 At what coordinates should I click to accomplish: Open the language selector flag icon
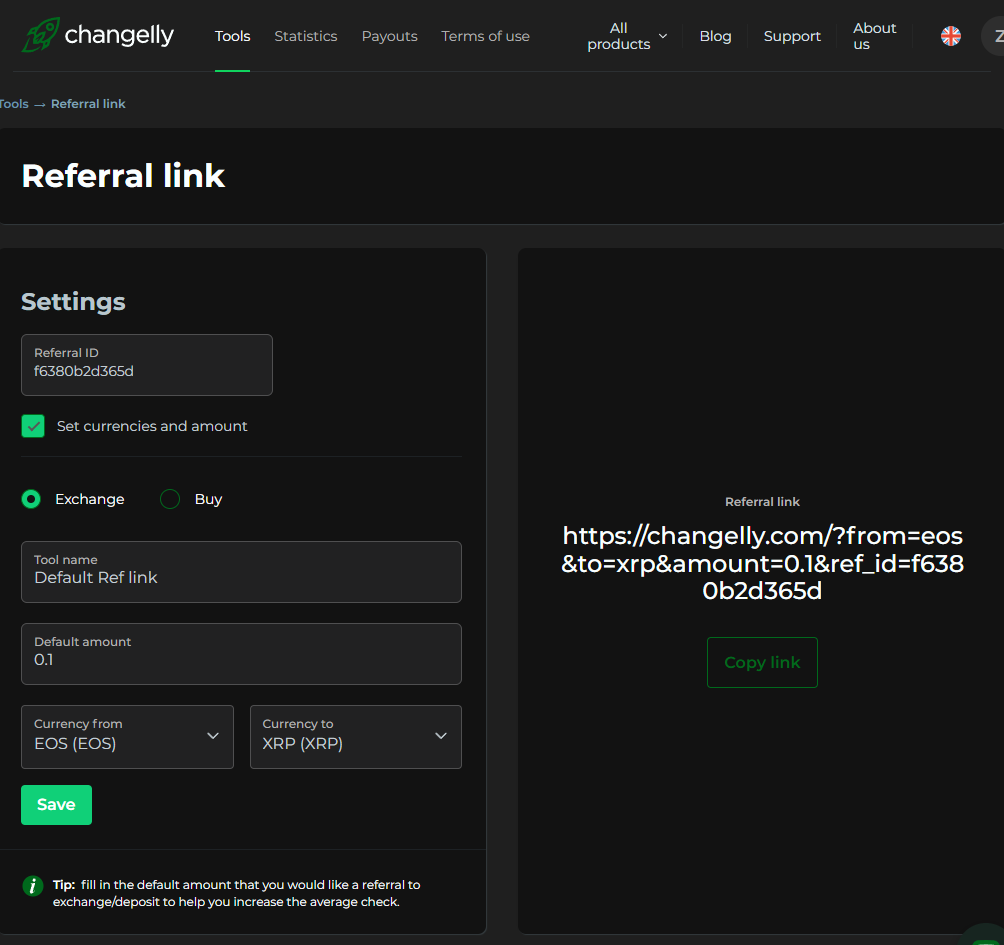tap(950, 36)
